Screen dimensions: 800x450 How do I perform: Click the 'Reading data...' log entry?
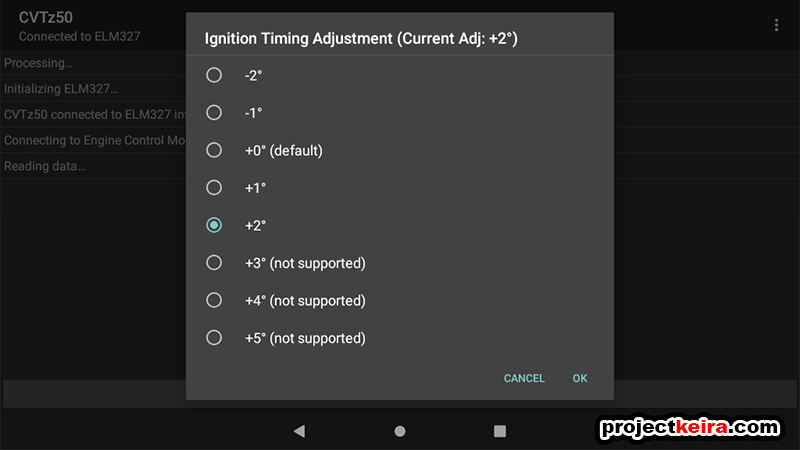point(44,166)
